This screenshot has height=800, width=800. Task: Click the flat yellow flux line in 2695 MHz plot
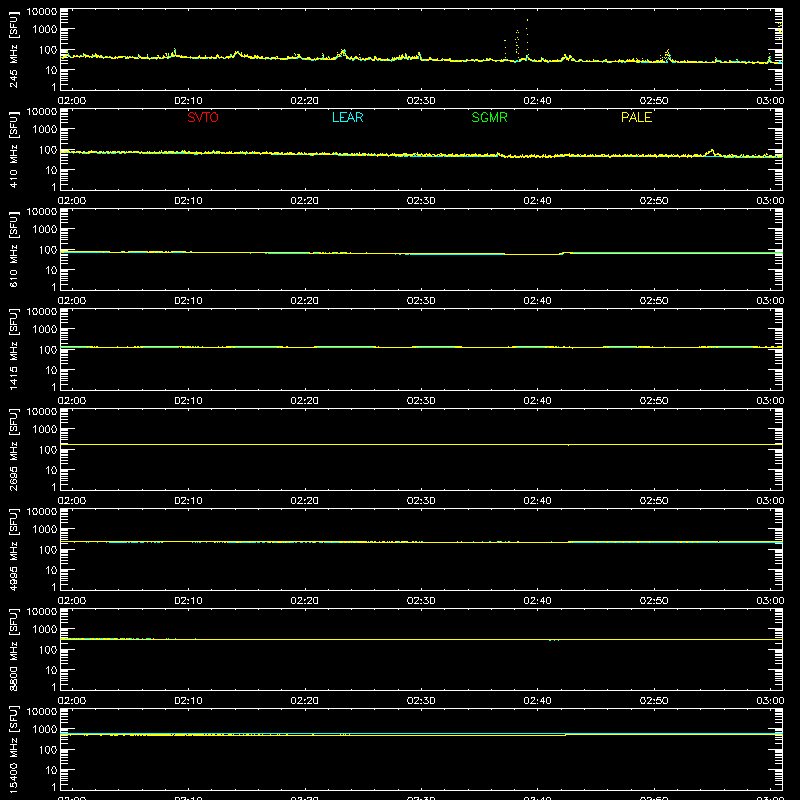coord(421,444)
